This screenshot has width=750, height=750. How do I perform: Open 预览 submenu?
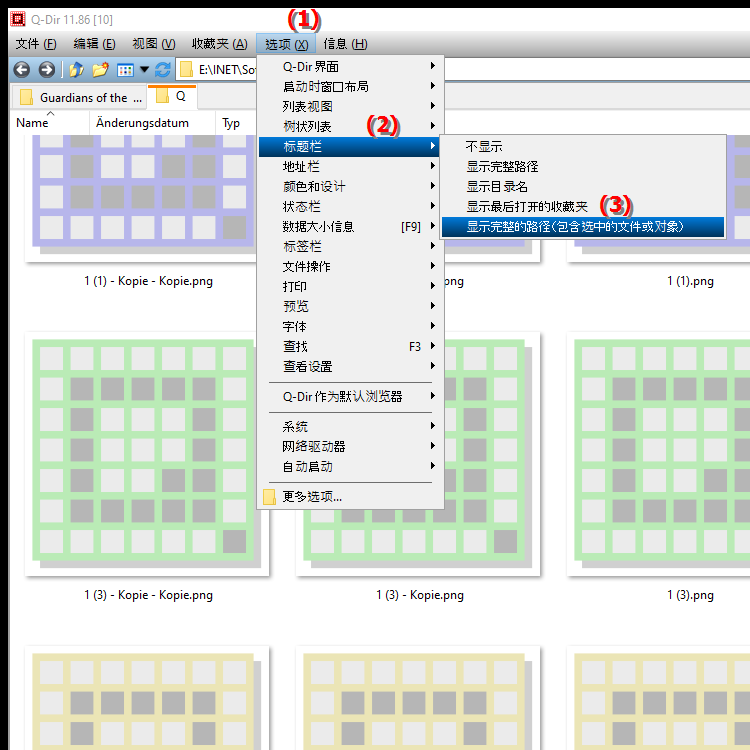pos(351,306)
